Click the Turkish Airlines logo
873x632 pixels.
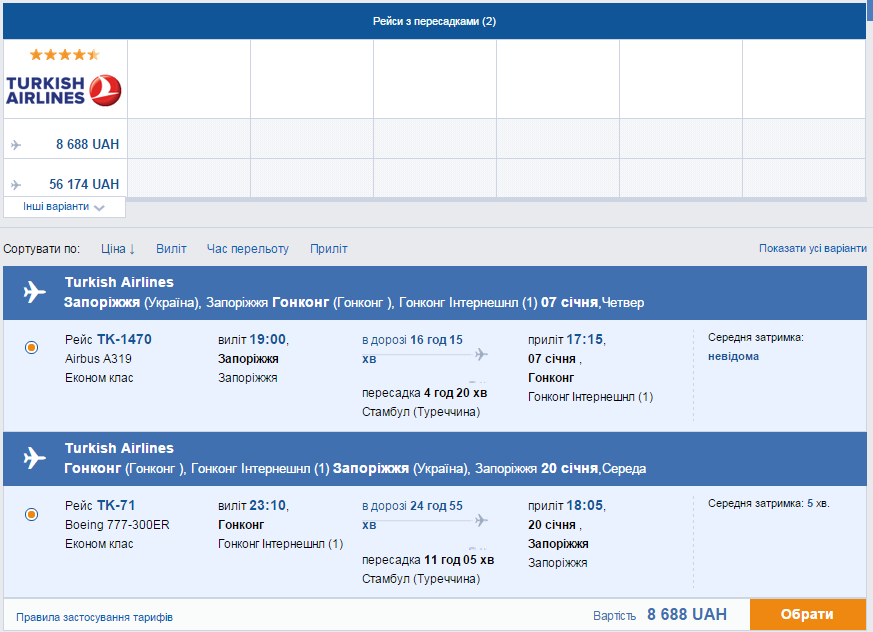coord(63,90)
